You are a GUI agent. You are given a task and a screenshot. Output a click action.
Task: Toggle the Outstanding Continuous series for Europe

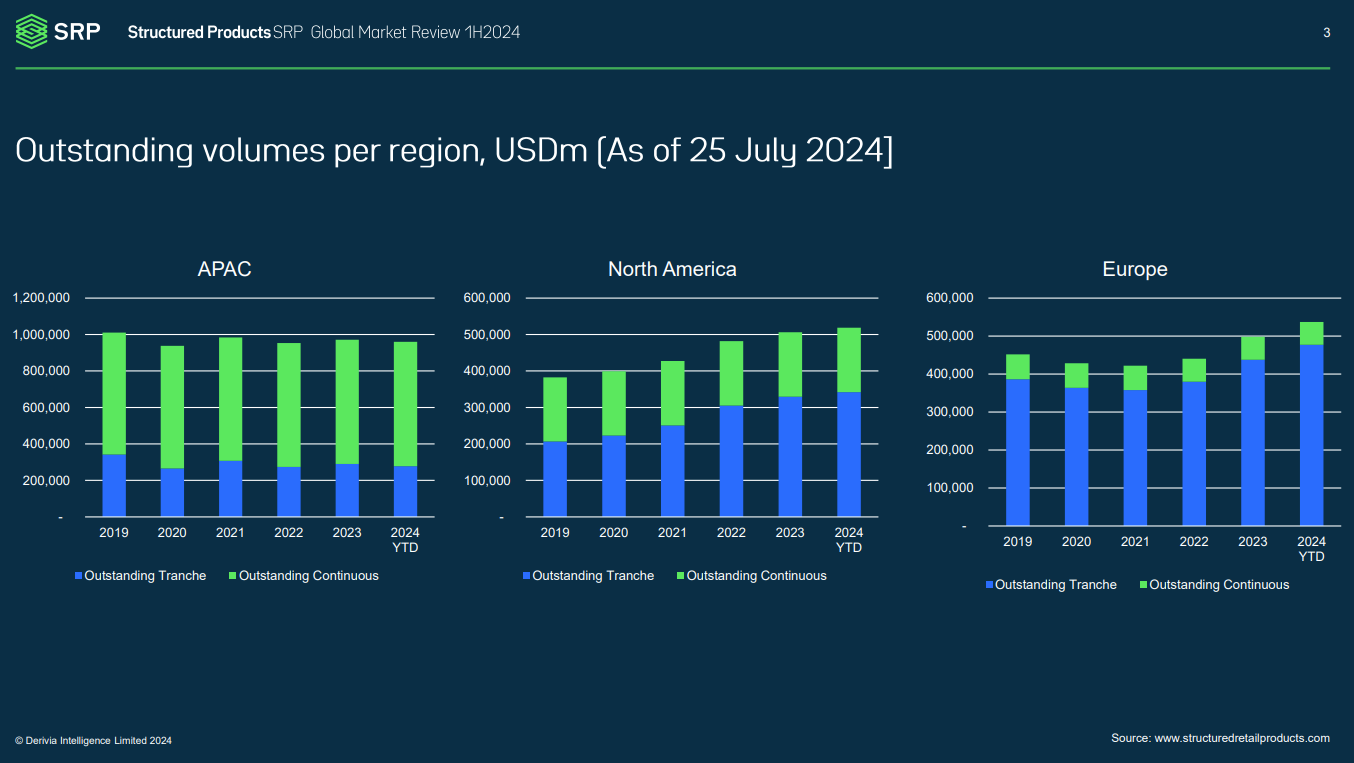pos(1214,584)
